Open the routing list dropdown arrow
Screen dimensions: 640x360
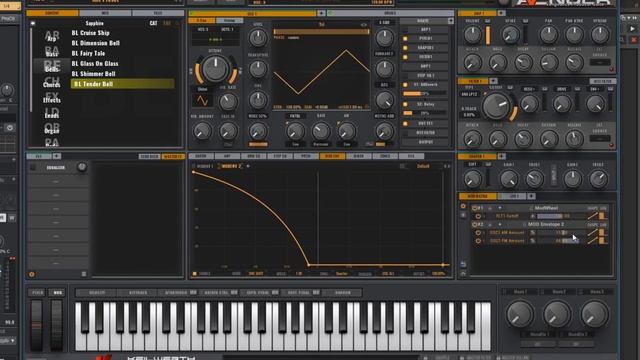pyautogui.click(x=451, y=21)
